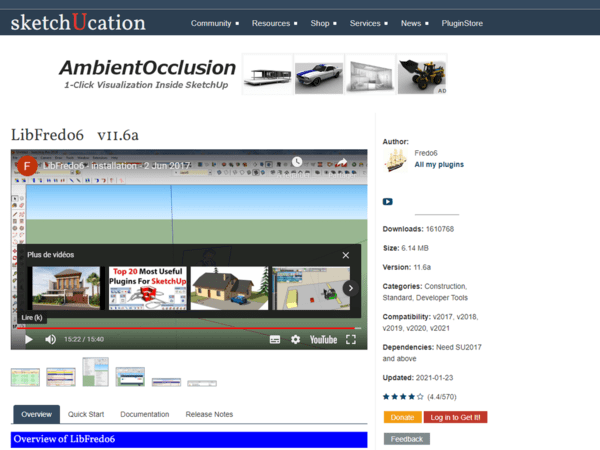This screenshot has height=450, width=600.
Task: Toggle subtitles on the video player
Action: click(x=275, y=339)
